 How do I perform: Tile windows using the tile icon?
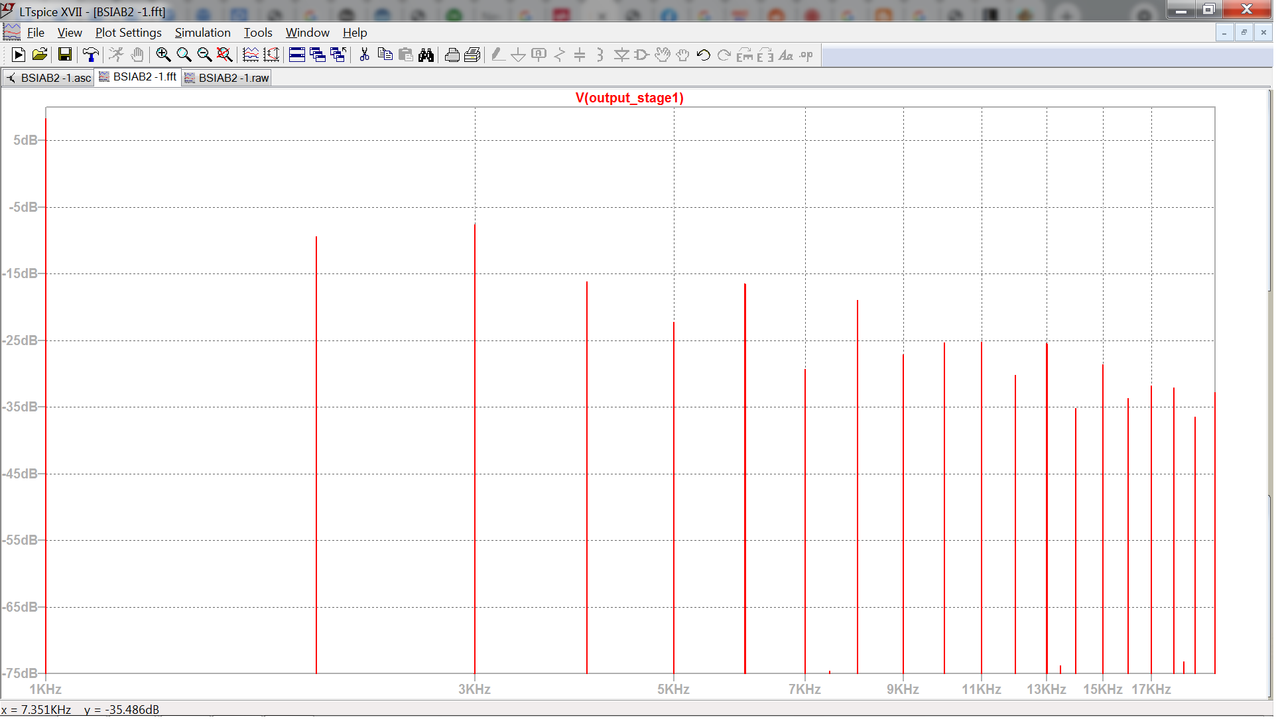tap(297, 55)
